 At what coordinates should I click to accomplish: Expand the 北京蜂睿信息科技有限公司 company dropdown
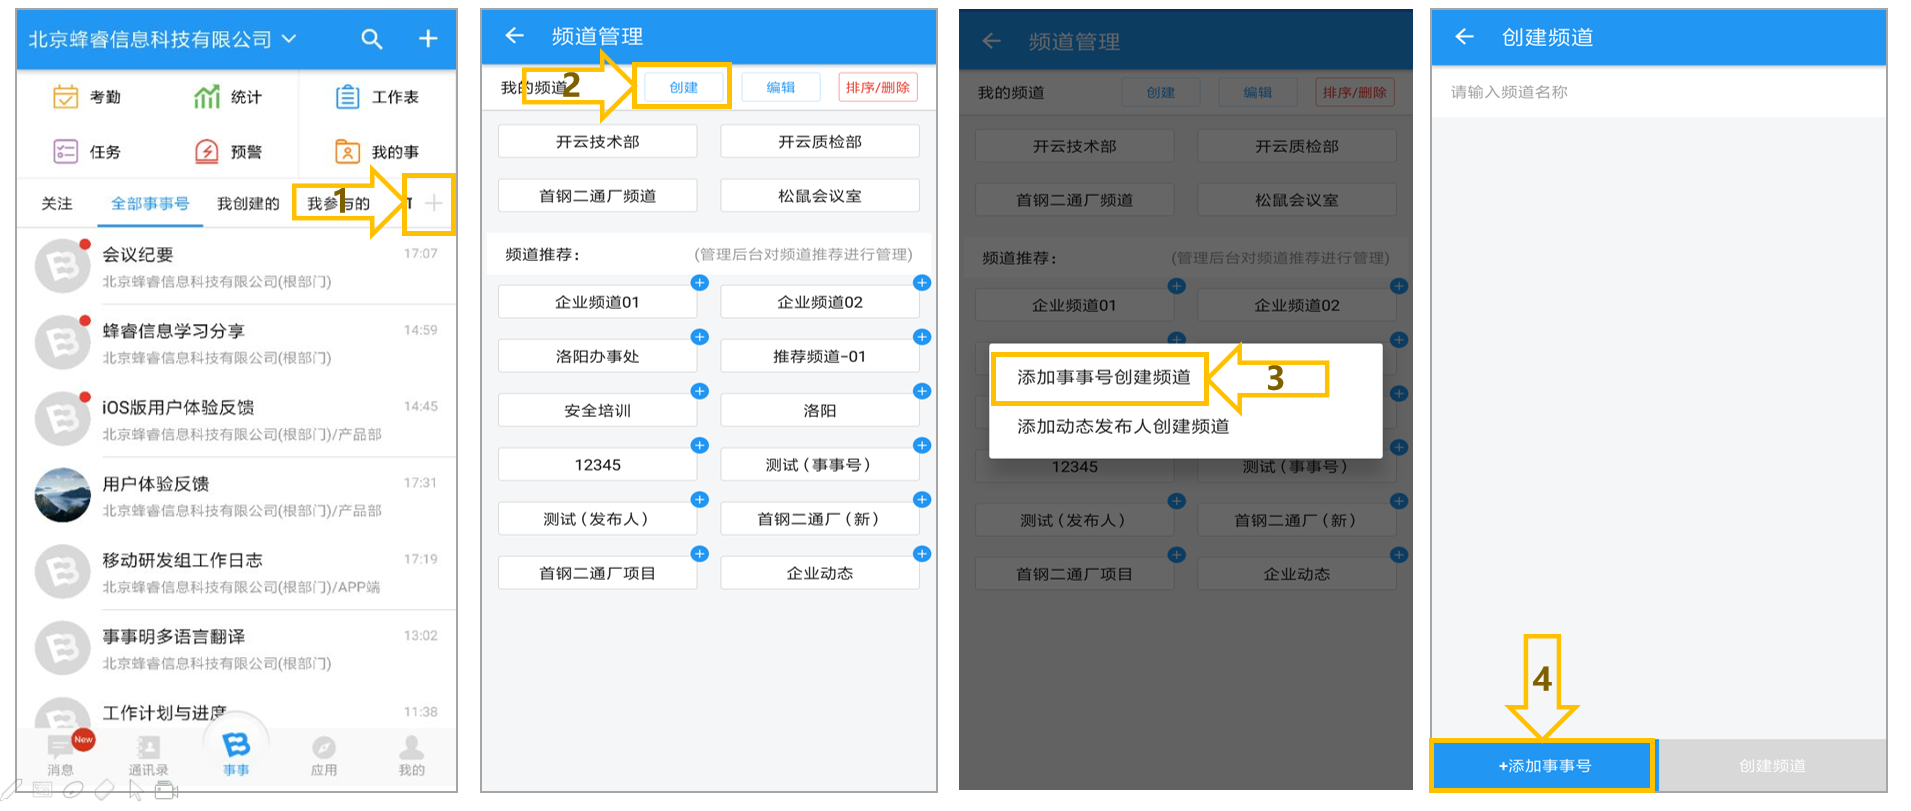(162, 39)
